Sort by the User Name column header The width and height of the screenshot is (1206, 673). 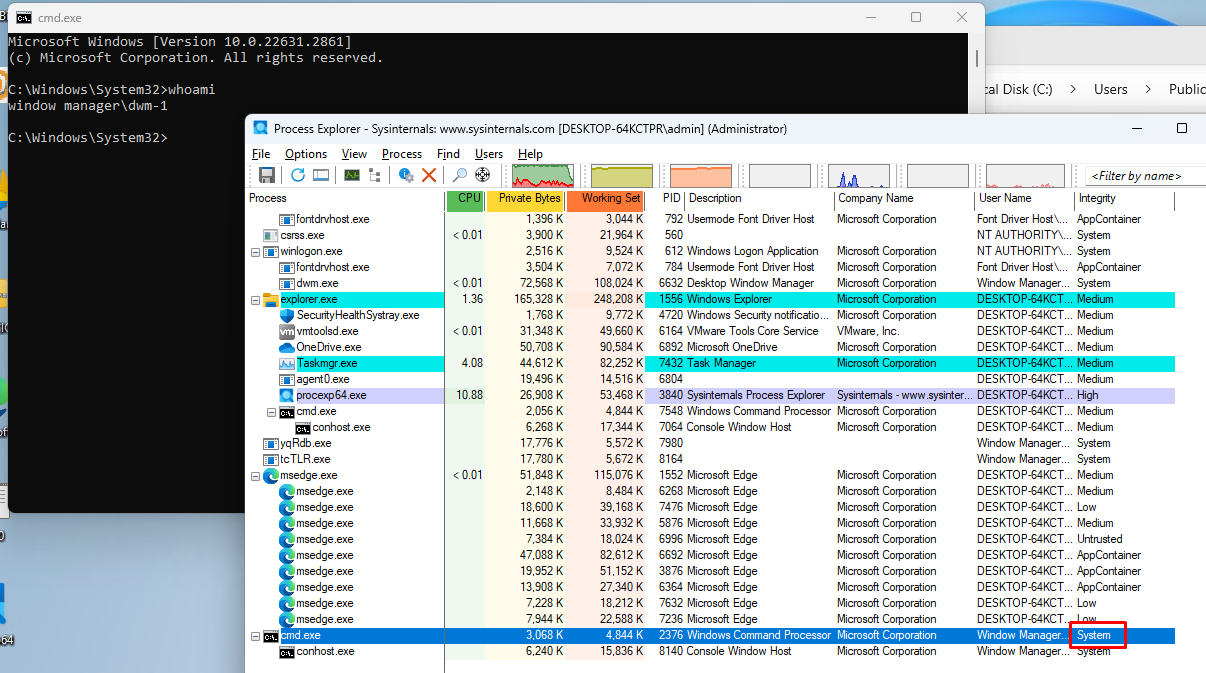(1025, 199)
